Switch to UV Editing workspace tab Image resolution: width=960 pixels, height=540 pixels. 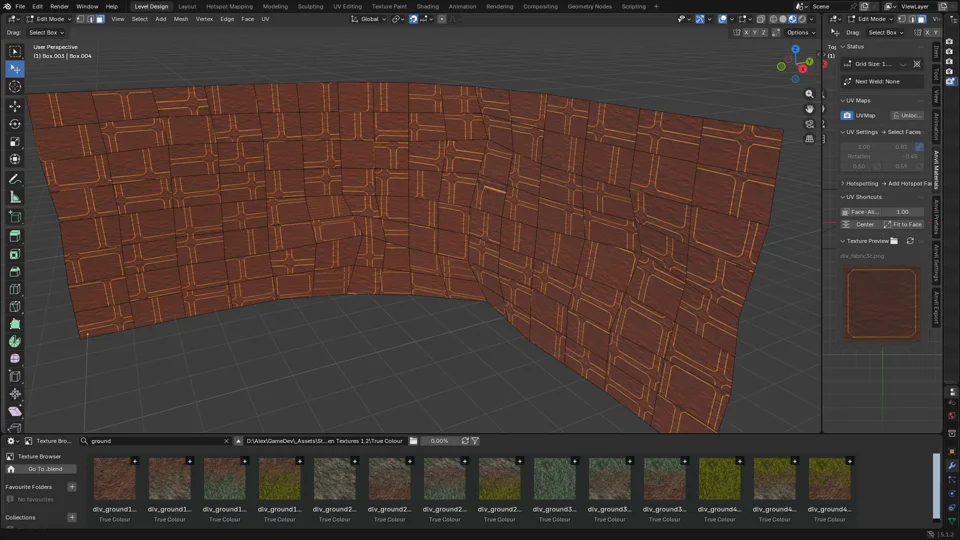coord(347,6)
